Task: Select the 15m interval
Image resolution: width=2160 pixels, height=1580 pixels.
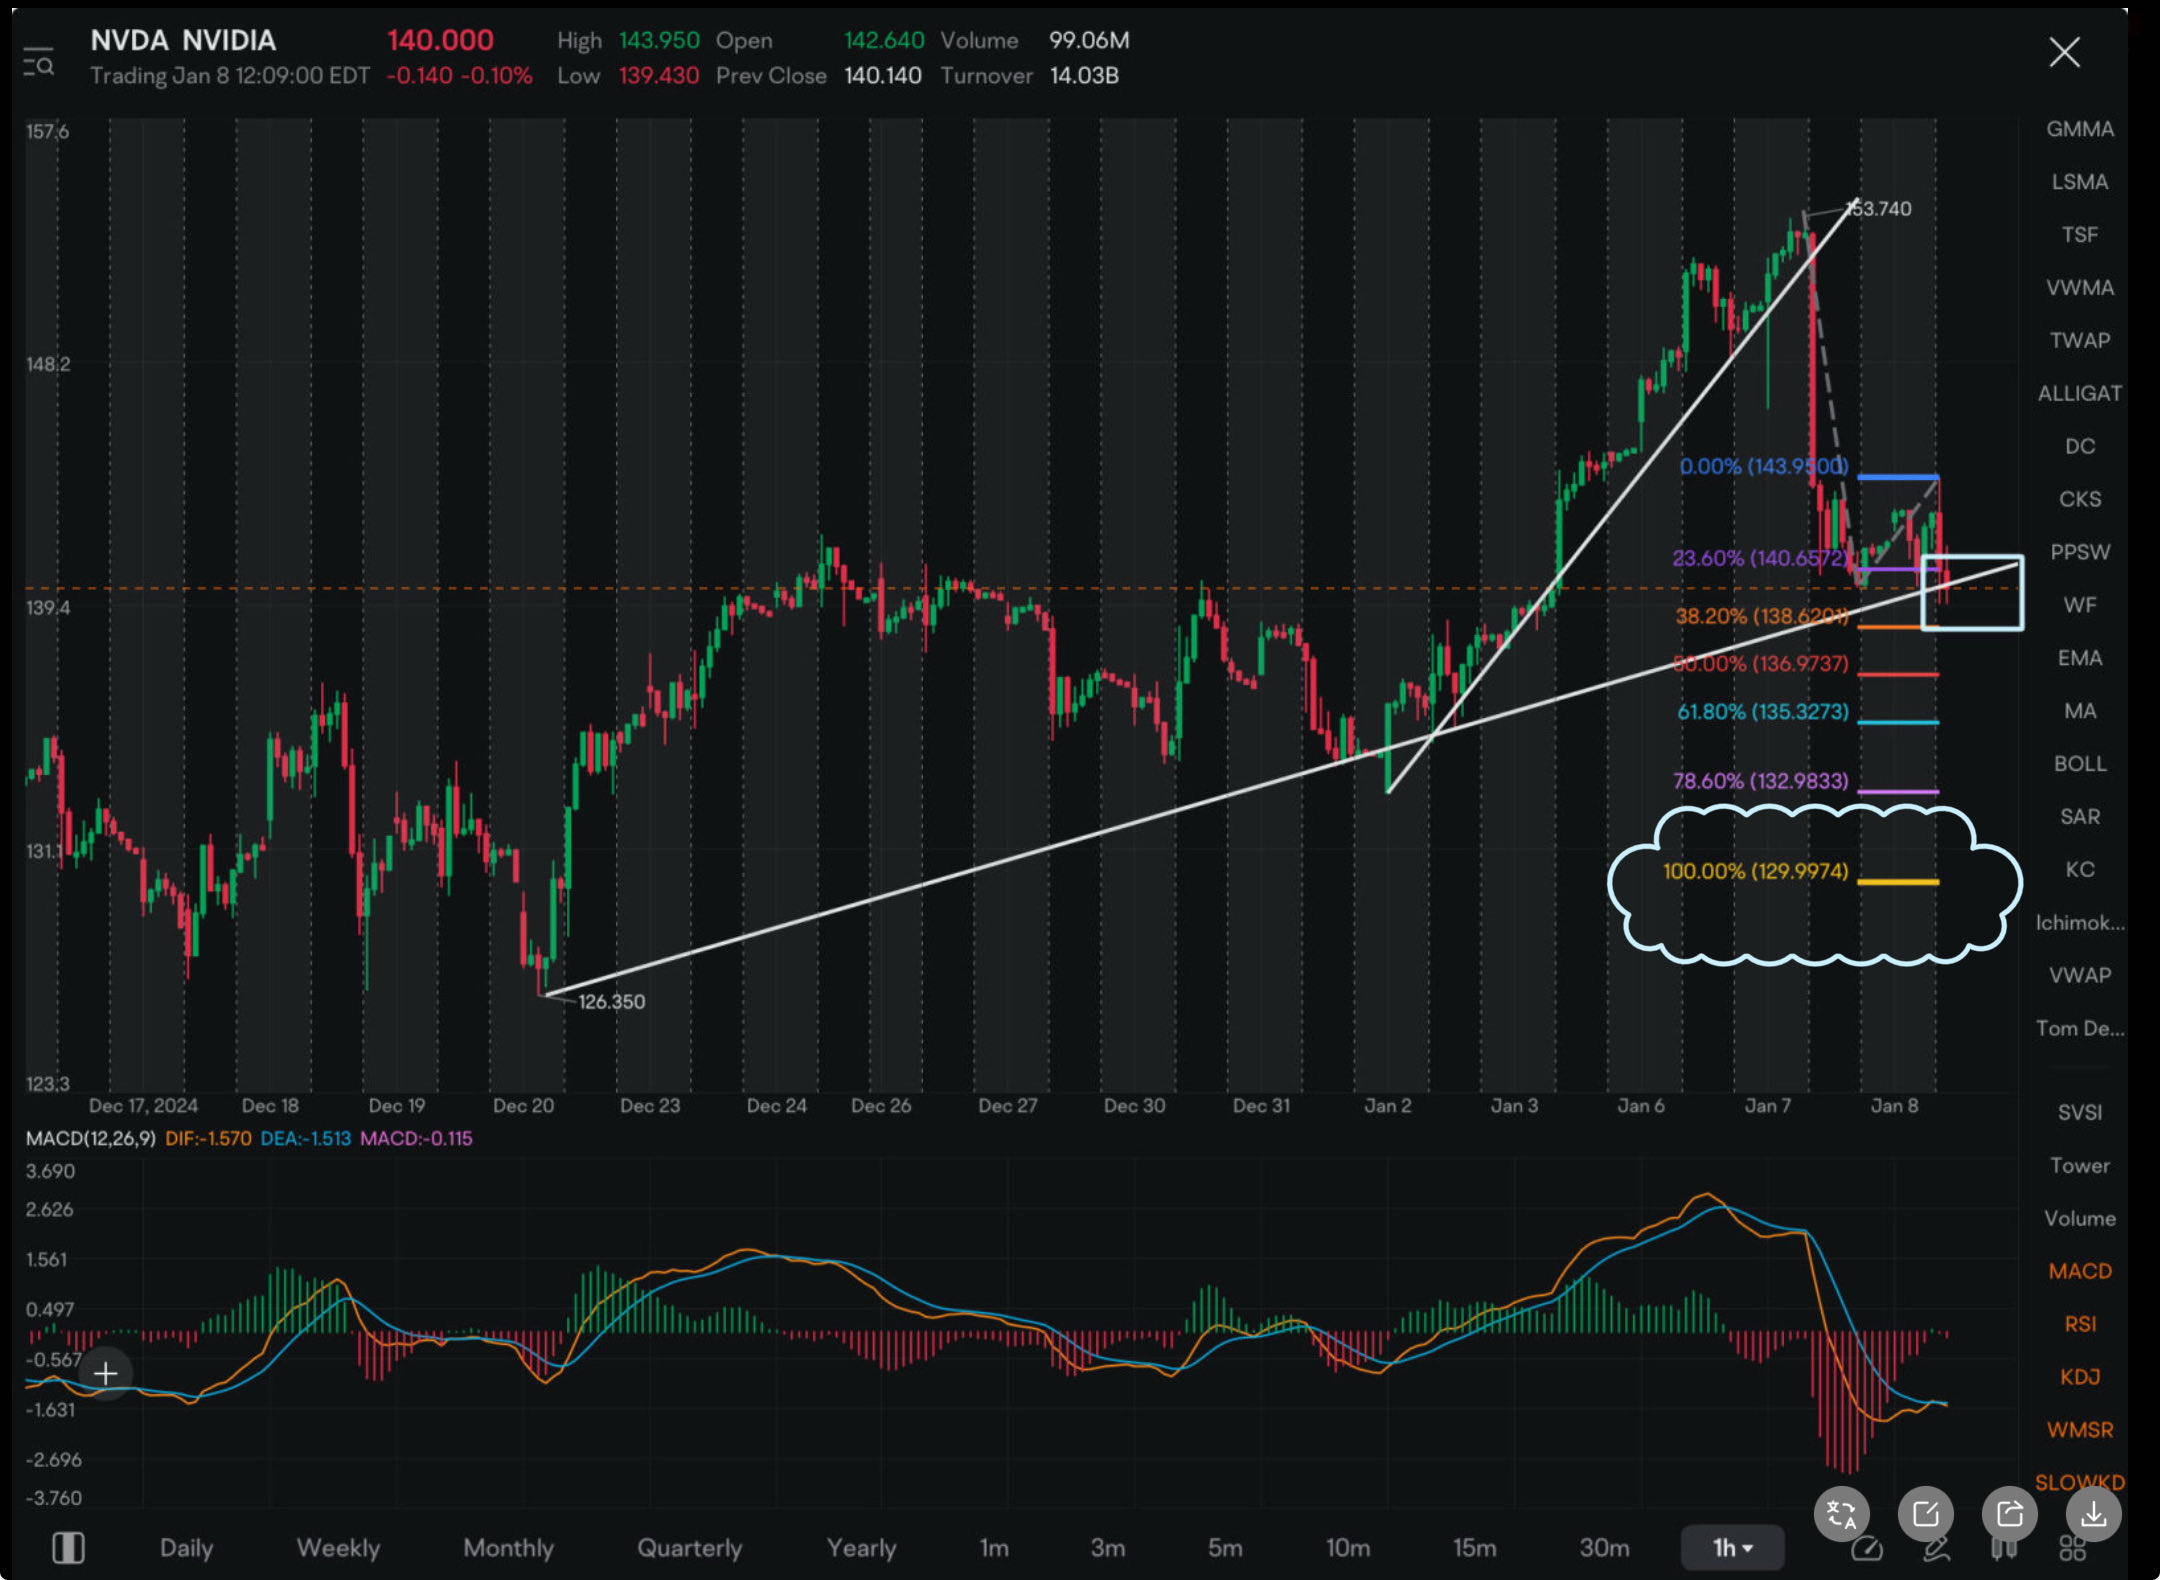Action: [x=1475, y=1548]
